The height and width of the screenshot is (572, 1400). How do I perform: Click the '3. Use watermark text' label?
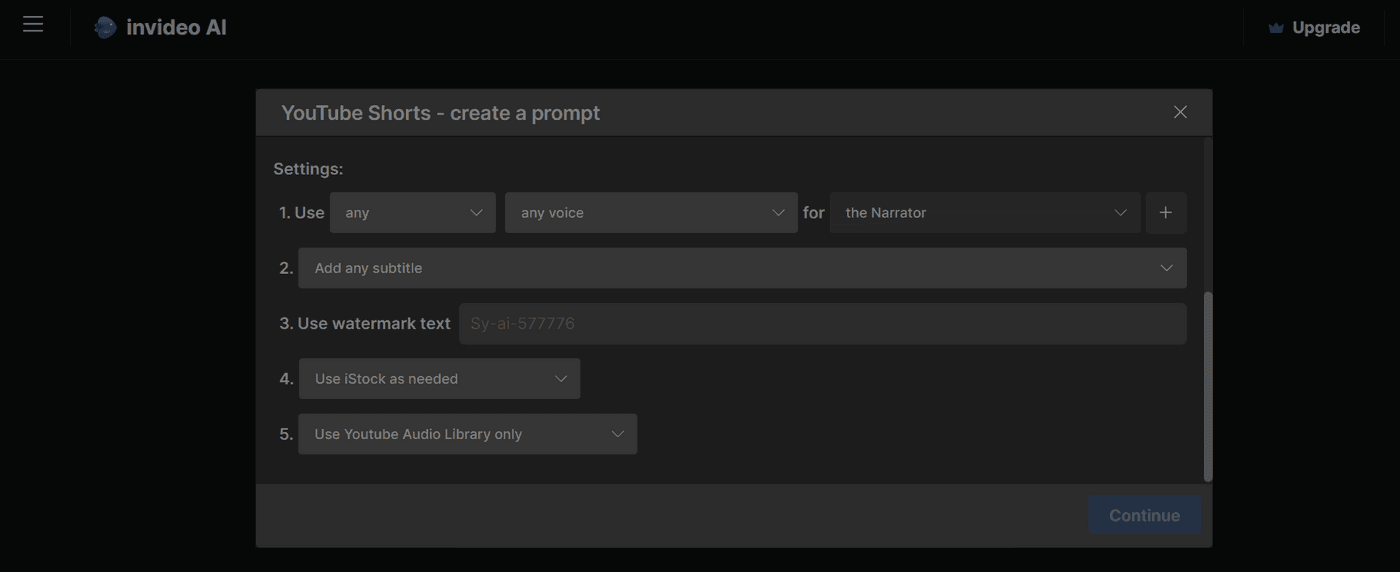point(365,324)
